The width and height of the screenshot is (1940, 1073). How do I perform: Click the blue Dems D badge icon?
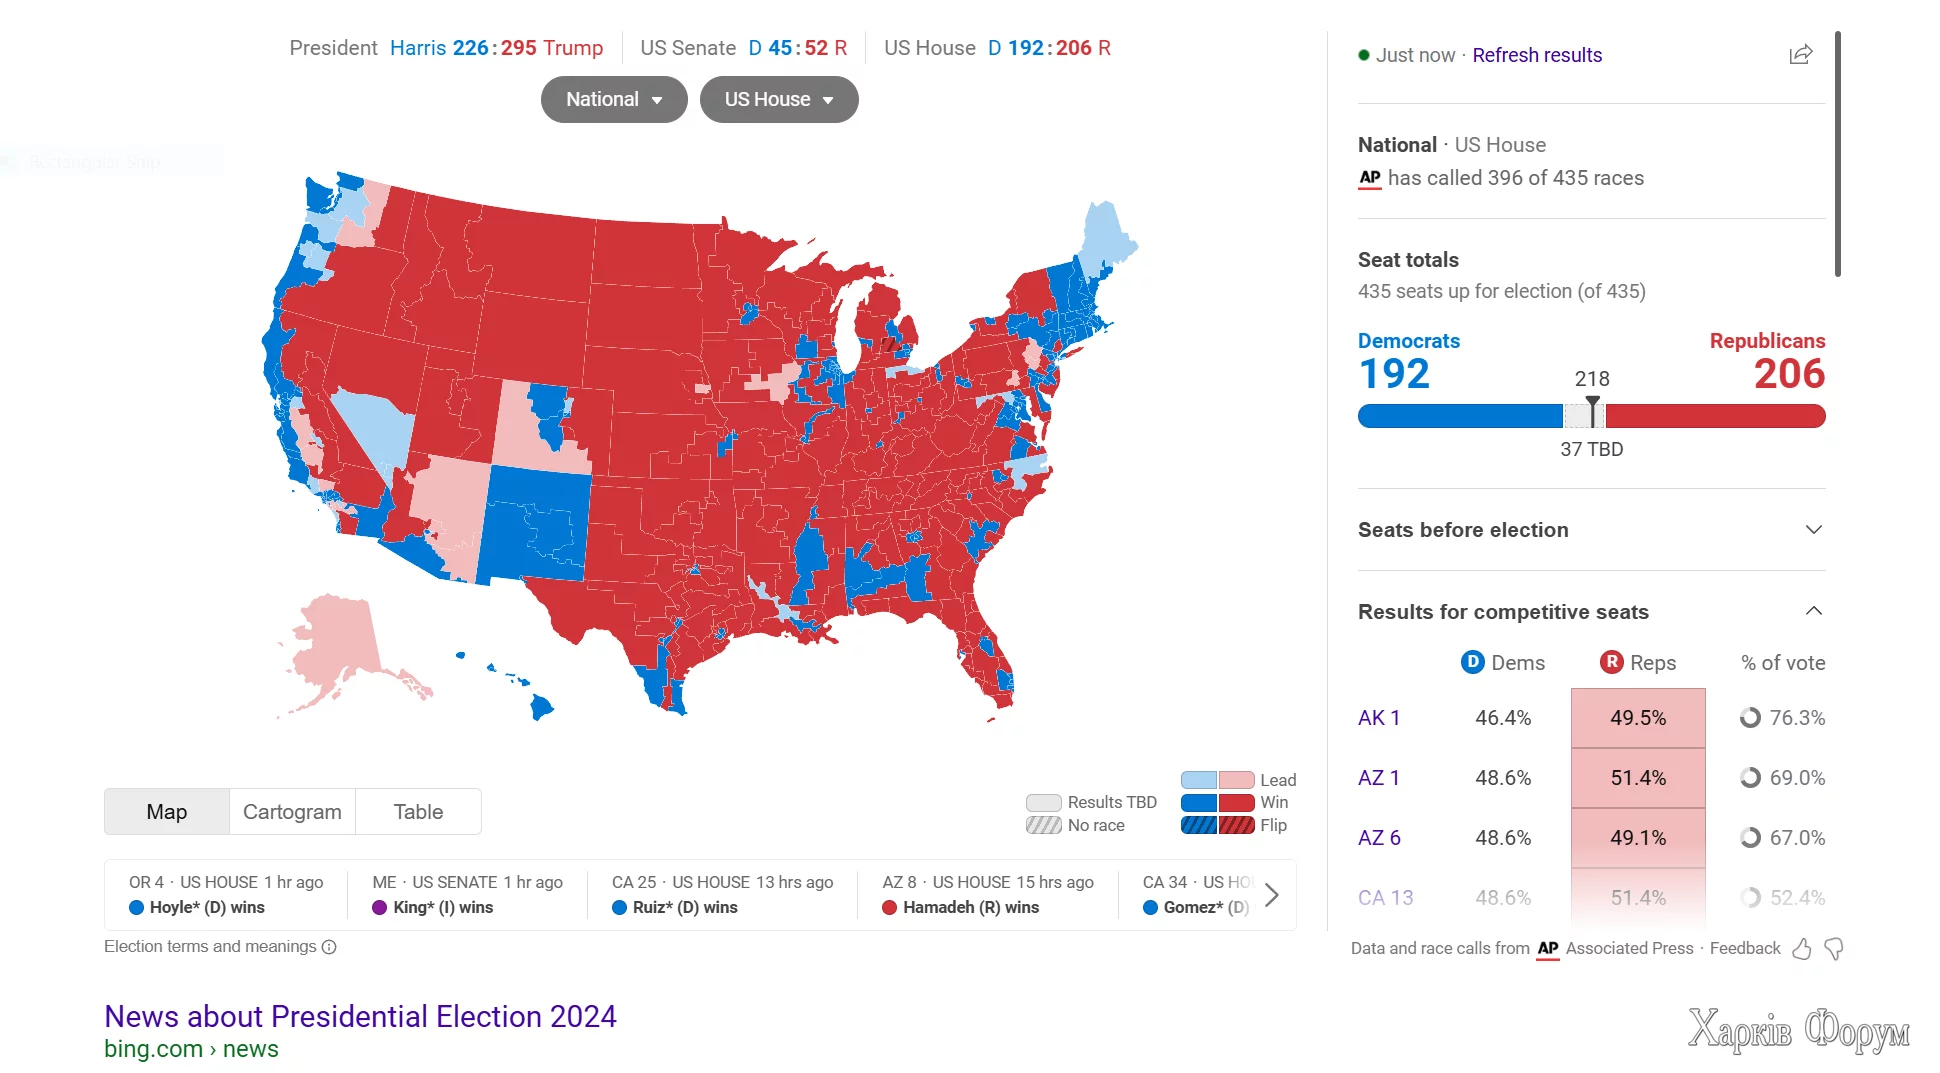click(x=1472, y=662)
